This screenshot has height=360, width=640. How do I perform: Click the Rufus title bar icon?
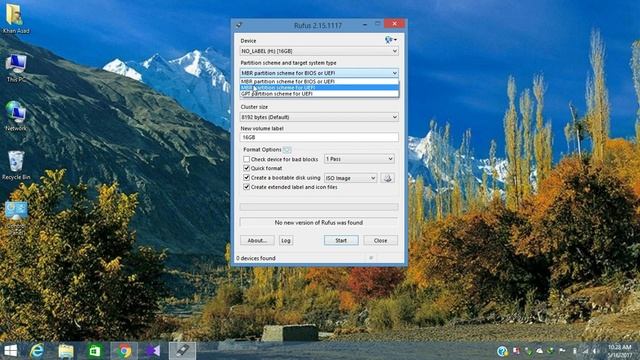coord(239,25)
